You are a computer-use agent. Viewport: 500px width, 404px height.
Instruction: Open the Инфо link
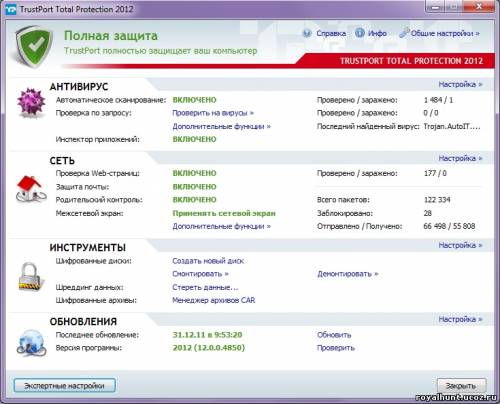(x=377, y=33)
